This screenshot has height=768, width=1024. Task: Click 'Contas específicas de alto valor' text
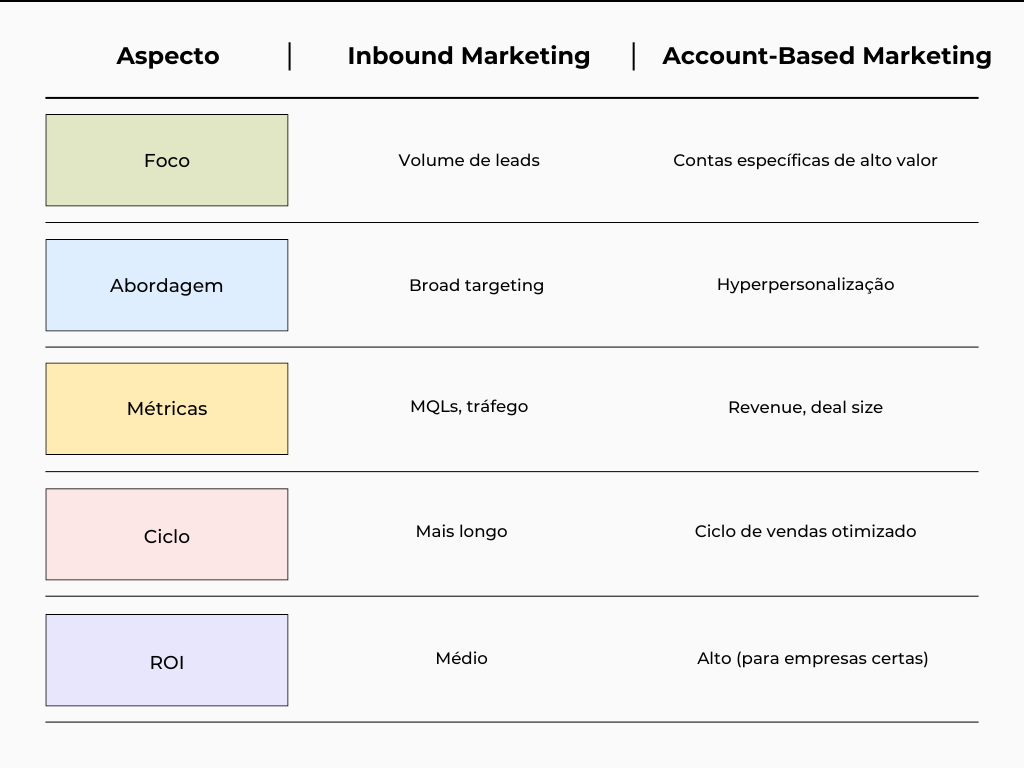tap(805, 161)
